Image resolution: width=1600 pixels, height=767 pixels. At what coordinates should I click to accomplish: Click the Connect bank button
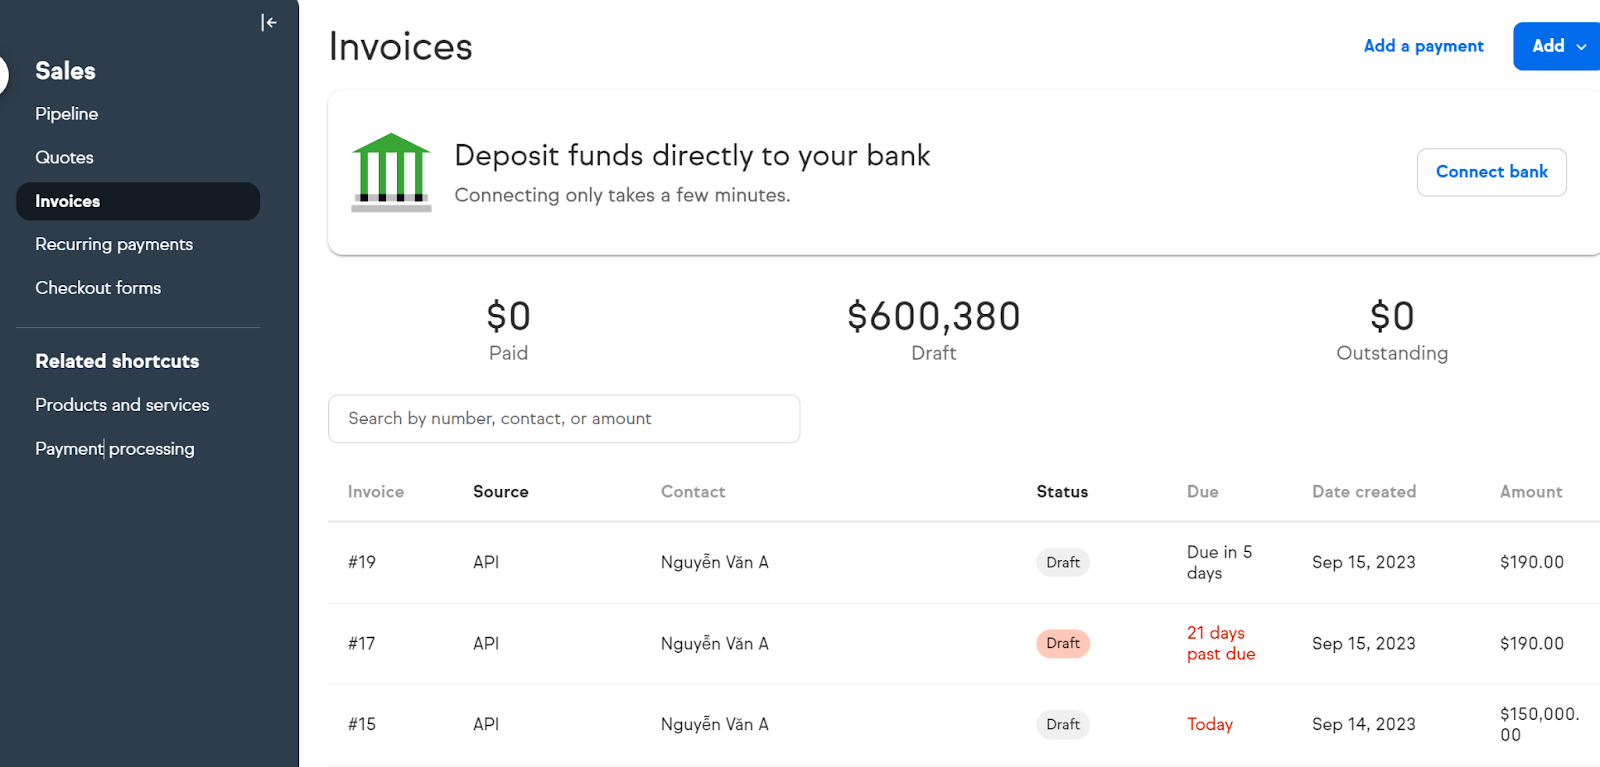pos(1491,172)
